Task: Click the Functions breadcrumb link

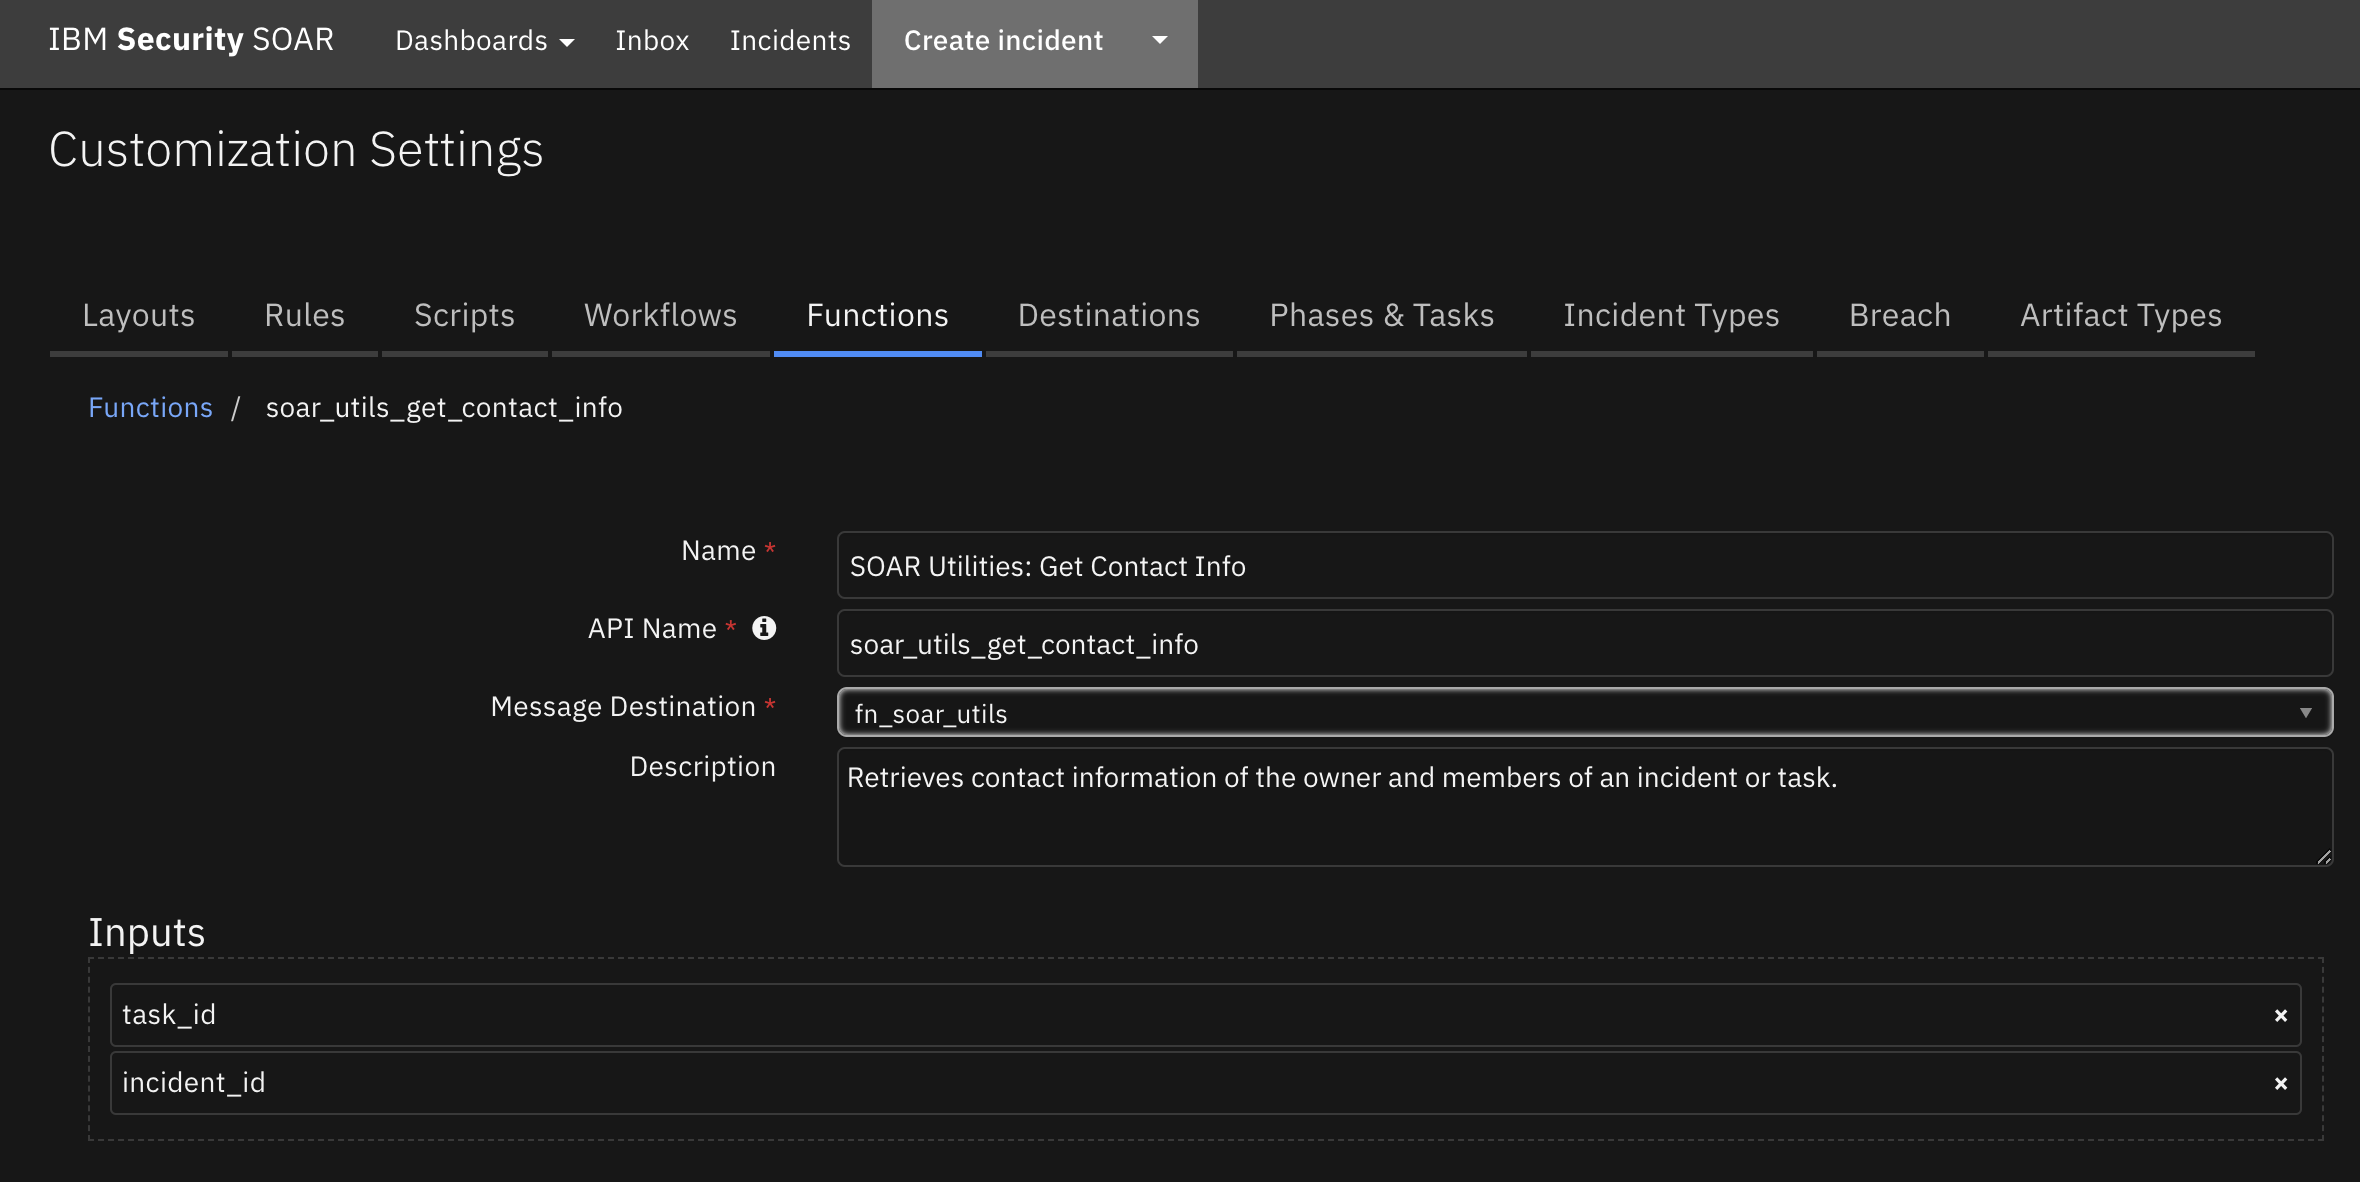Action: [149, 404]
